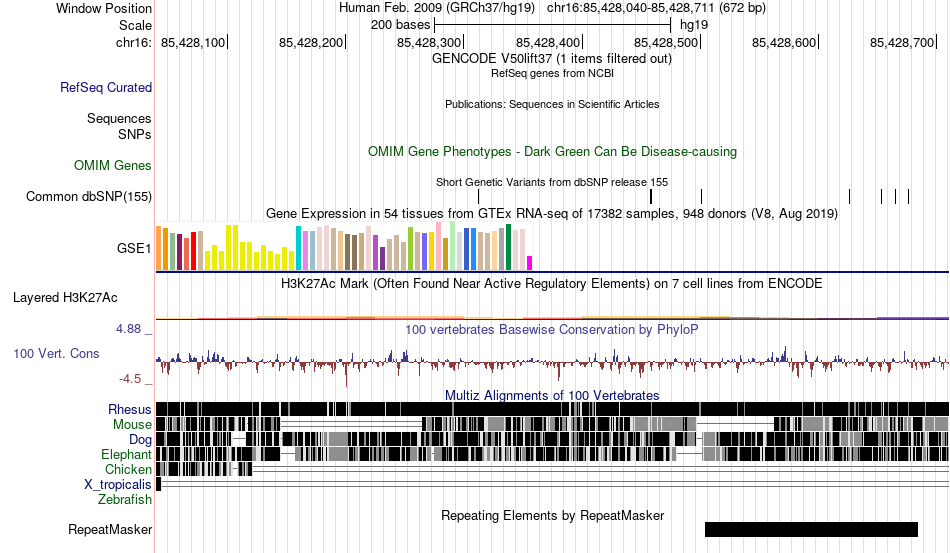Click the dark green bar in GSE1 chart
This screenshot has height=553, width=950.
tap(509, 247)
